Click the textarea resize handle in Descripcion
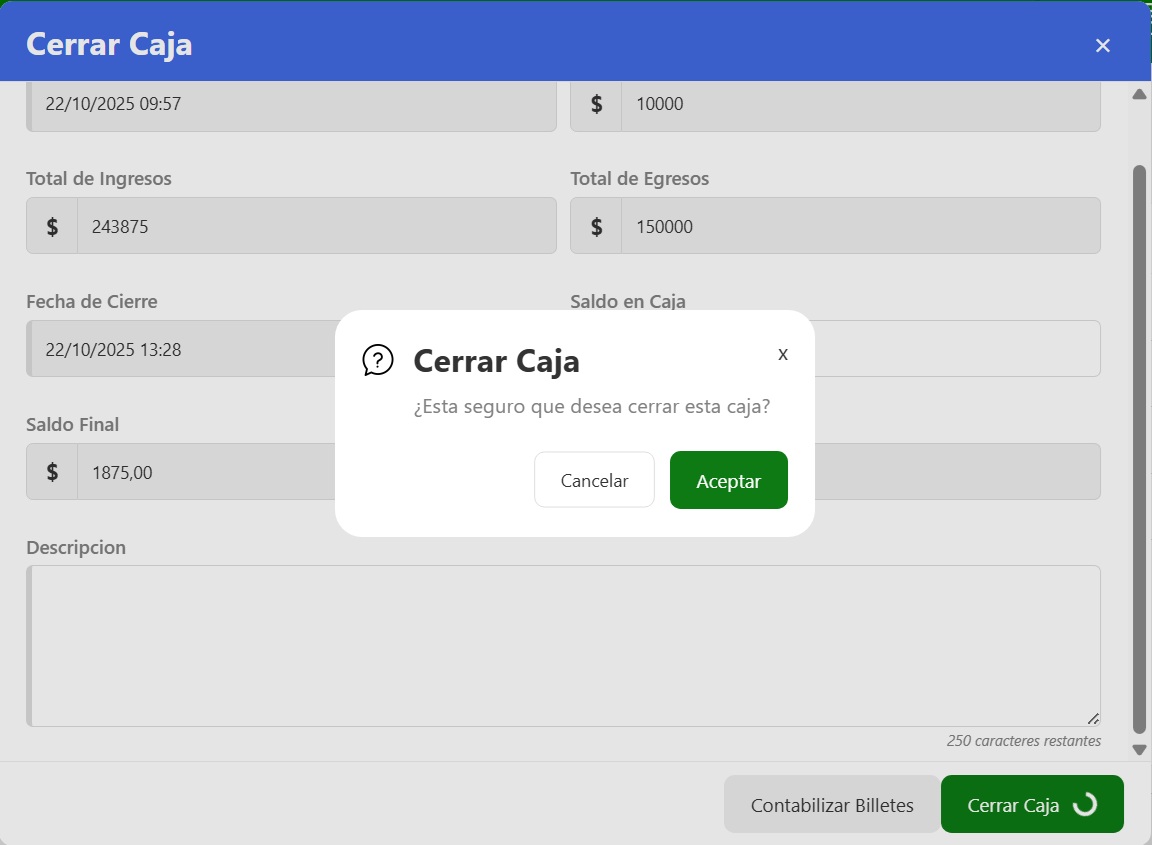The height and width of the screenshot is (845, 1152). pyautogui.click(x=1093, y=718)
